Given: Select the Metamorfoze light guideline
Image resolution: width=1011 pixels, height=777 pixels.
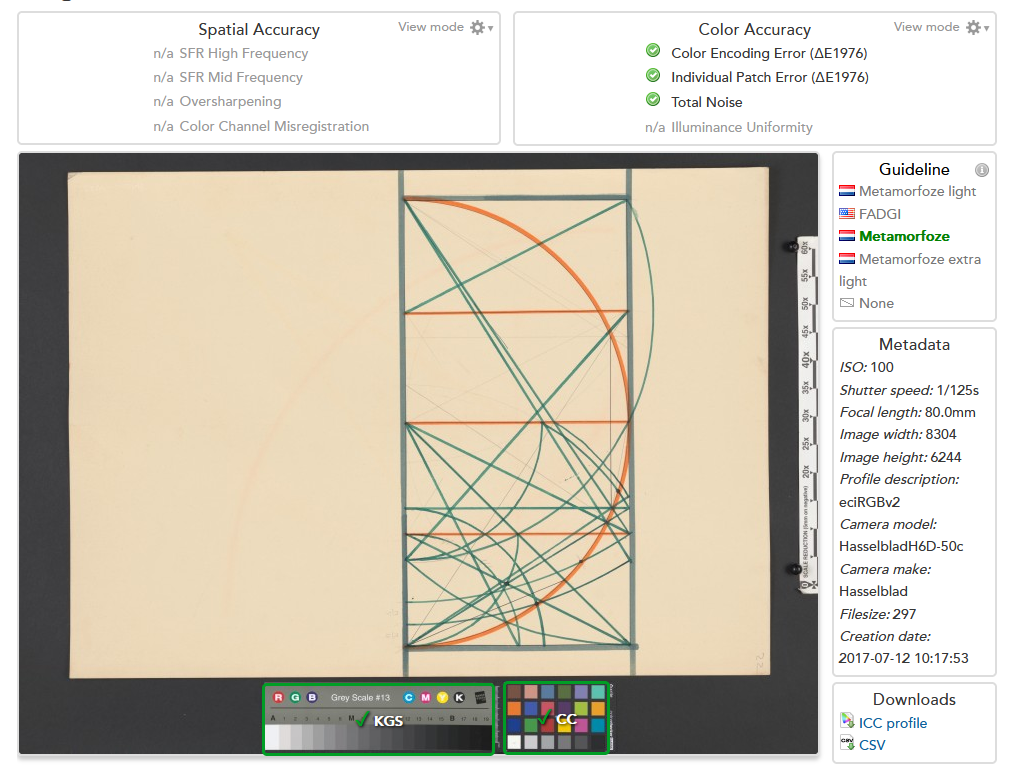Looking at the screenshot, I should point(917,191).
